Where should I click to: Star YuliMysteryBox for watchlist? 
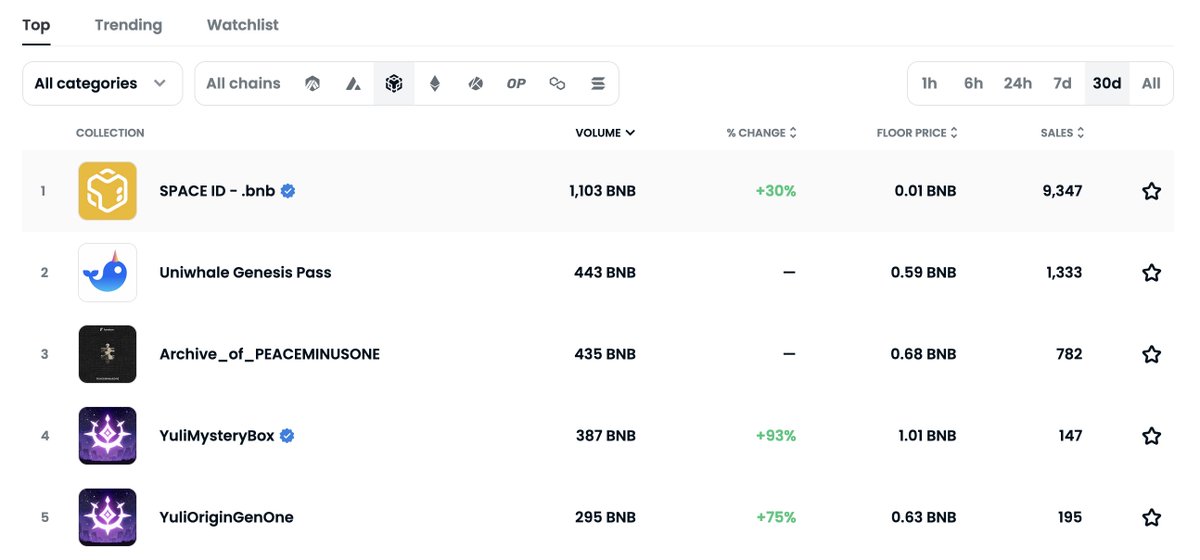coord(1151,436)
